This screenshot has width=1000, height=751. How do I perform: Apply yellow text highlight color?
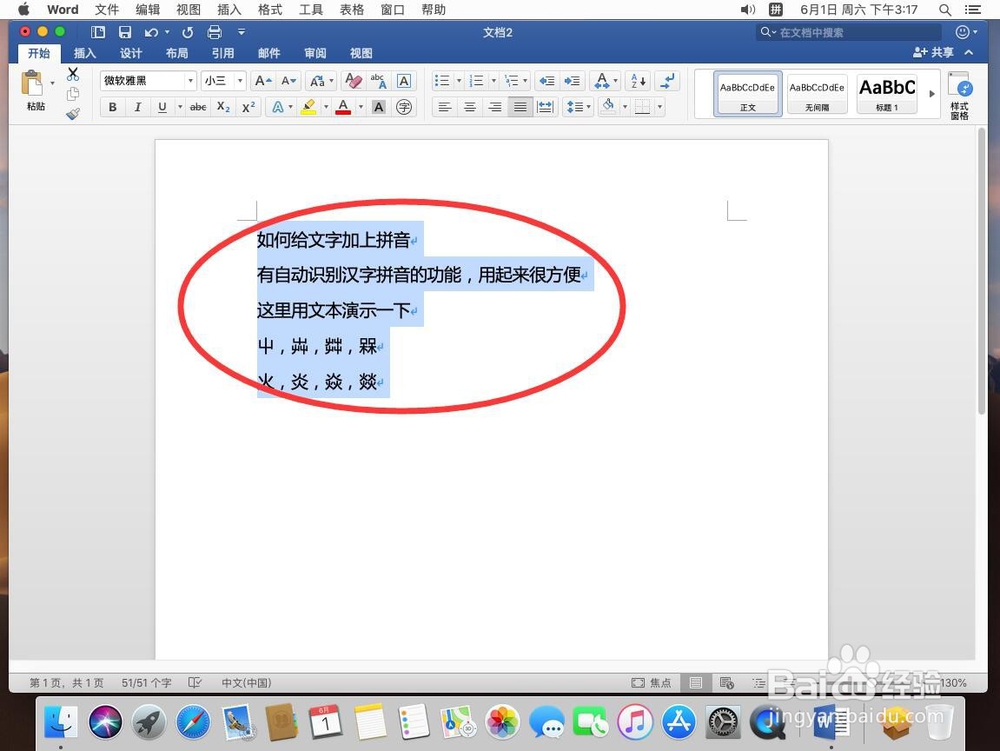309,107
